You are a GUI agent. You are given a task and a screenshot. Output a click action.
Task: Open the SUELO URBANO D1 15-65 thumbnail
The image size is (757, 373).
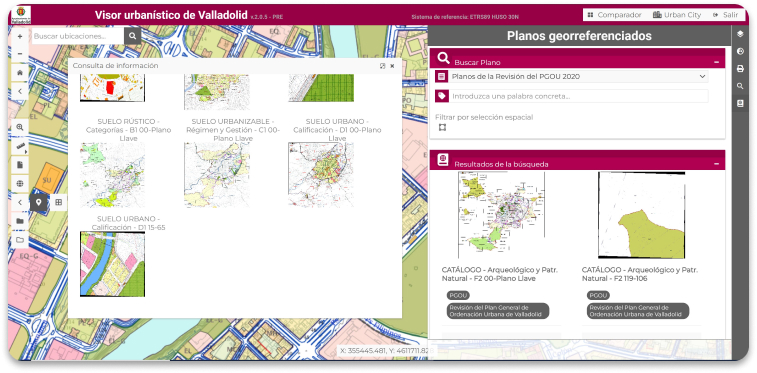tap(112, 264)
